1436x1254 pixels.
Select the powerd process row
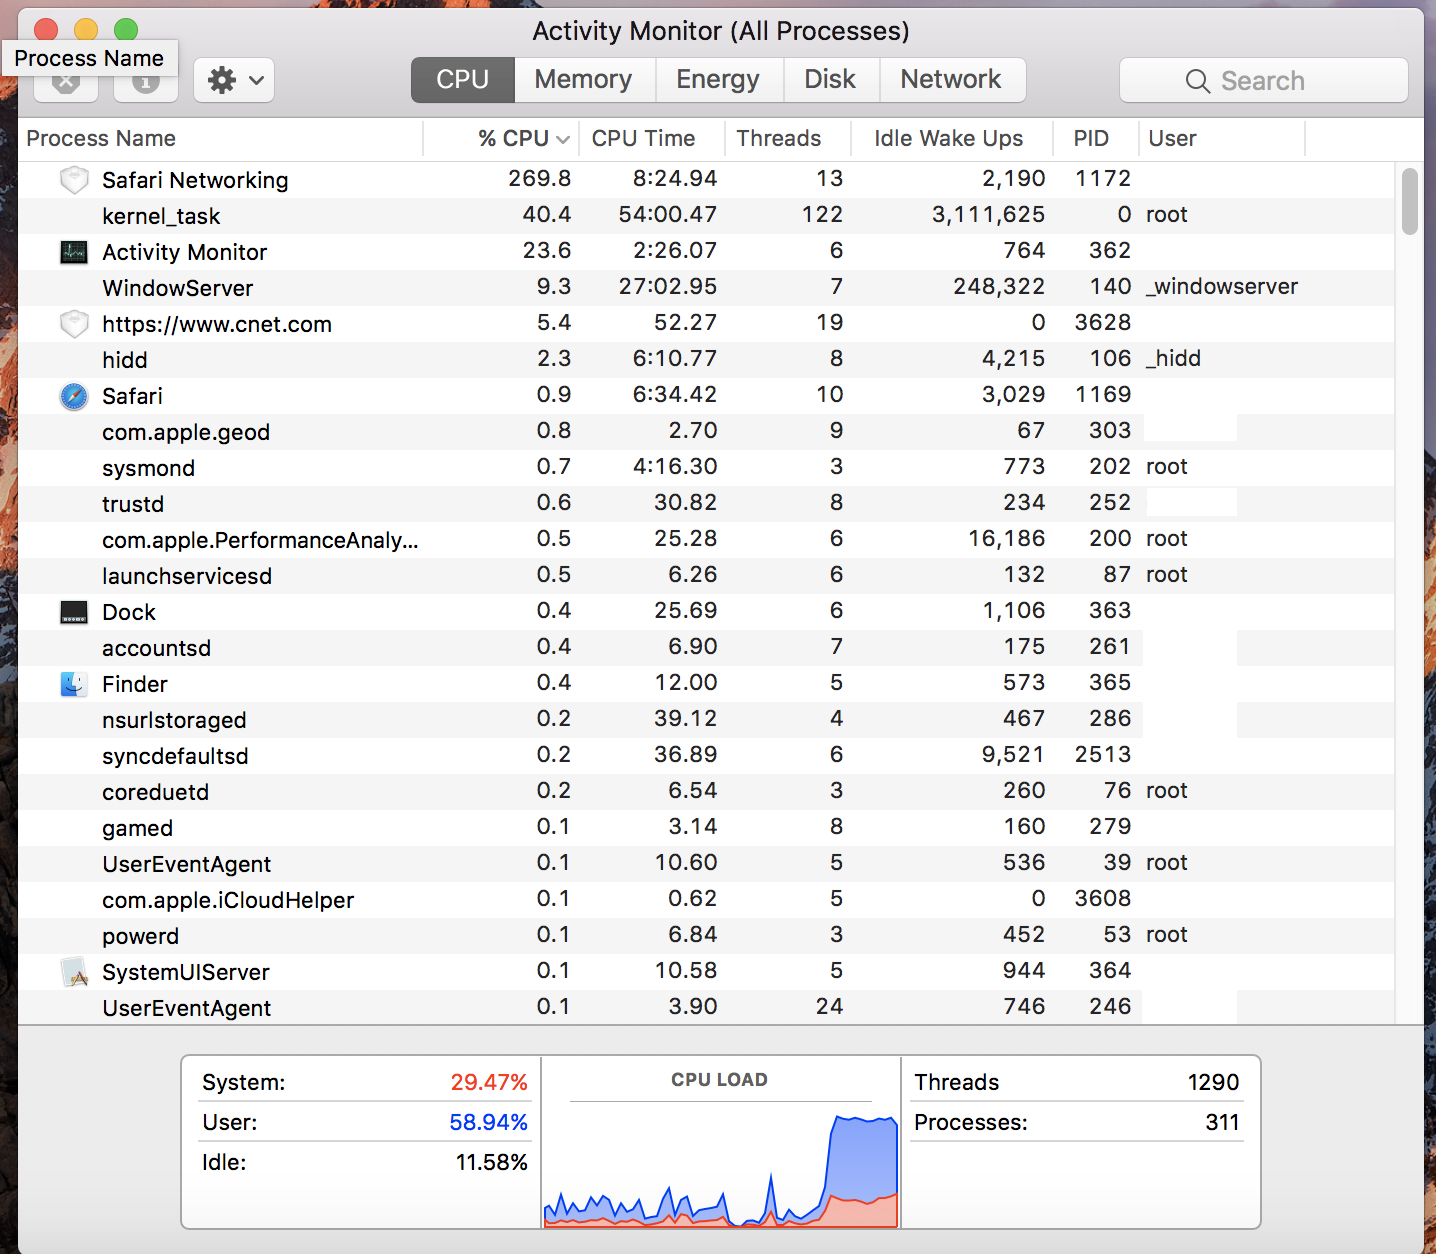pyautogui.click(x=706, y=936)
